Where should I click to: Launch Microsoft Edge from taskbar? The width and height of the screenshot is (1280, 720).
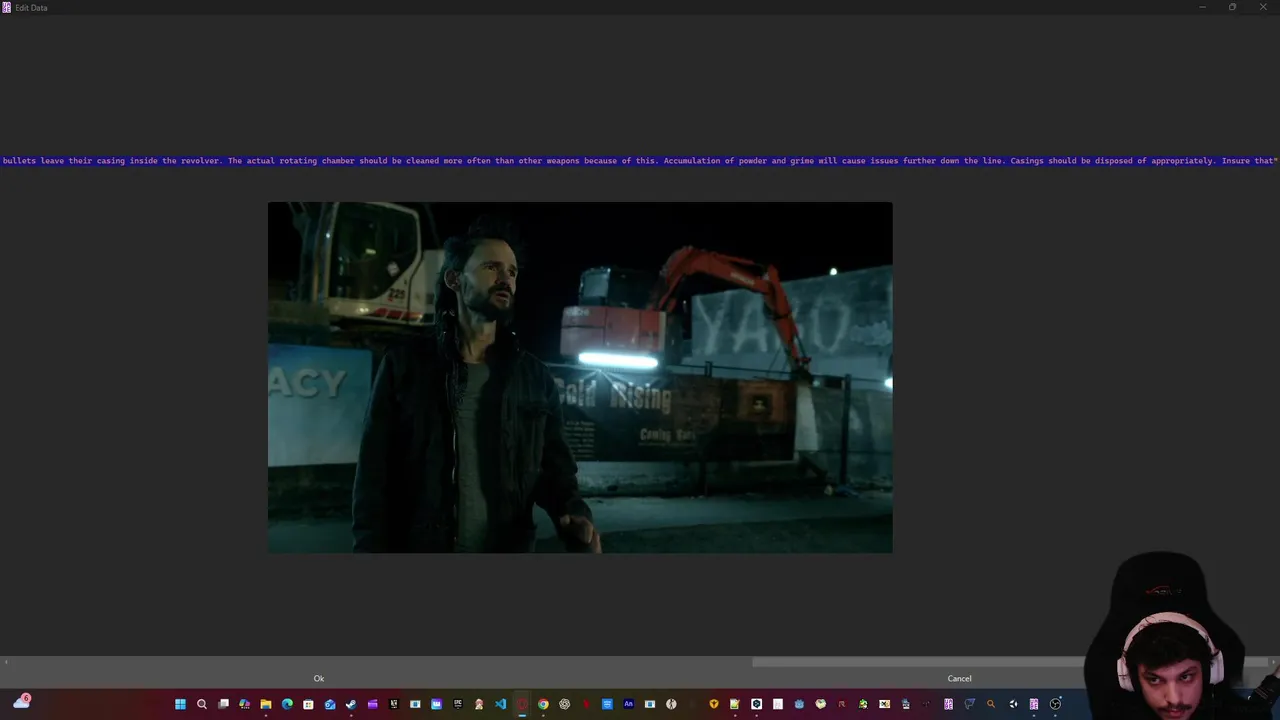287,704
